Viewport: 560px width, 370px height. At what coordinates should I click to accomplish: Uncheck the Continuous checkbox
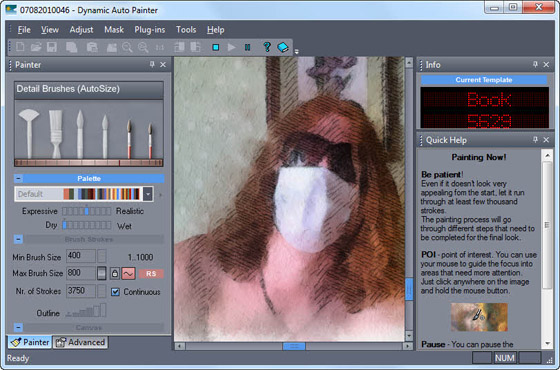pyautogui.click(x=115, y=292)
